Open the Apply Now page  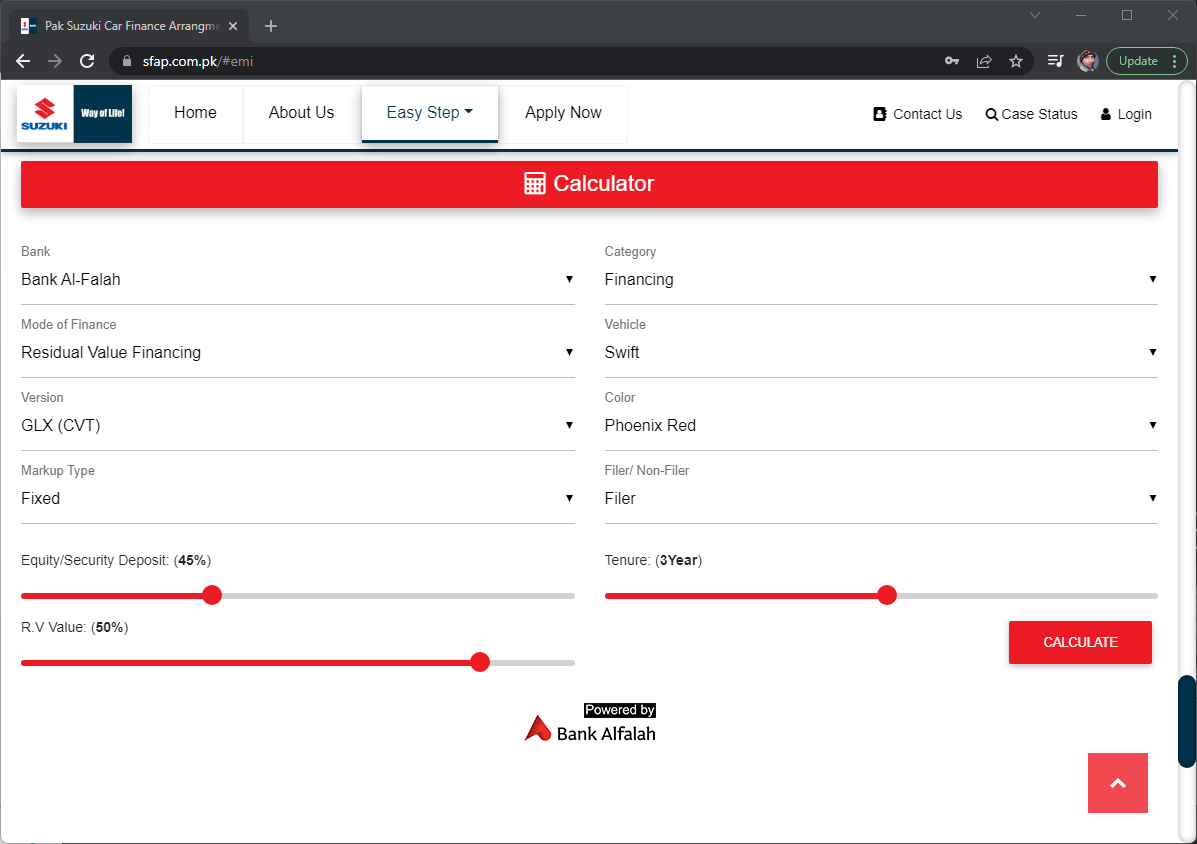pos(563,113)
